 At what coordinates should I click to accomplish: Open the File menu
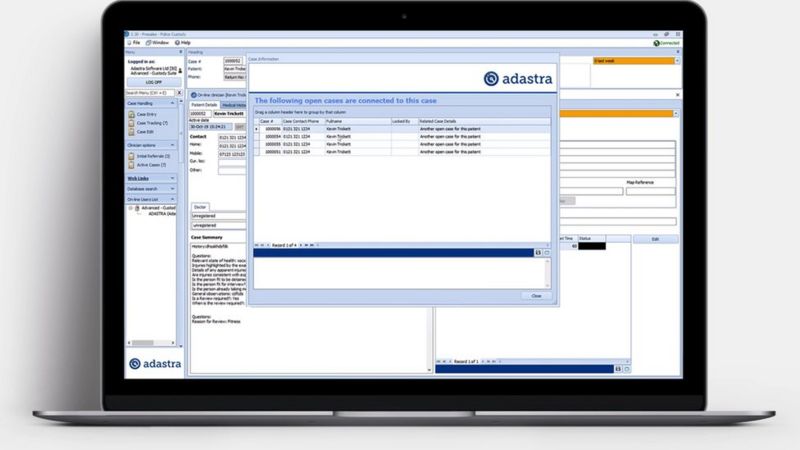click(x=134, y=43)
